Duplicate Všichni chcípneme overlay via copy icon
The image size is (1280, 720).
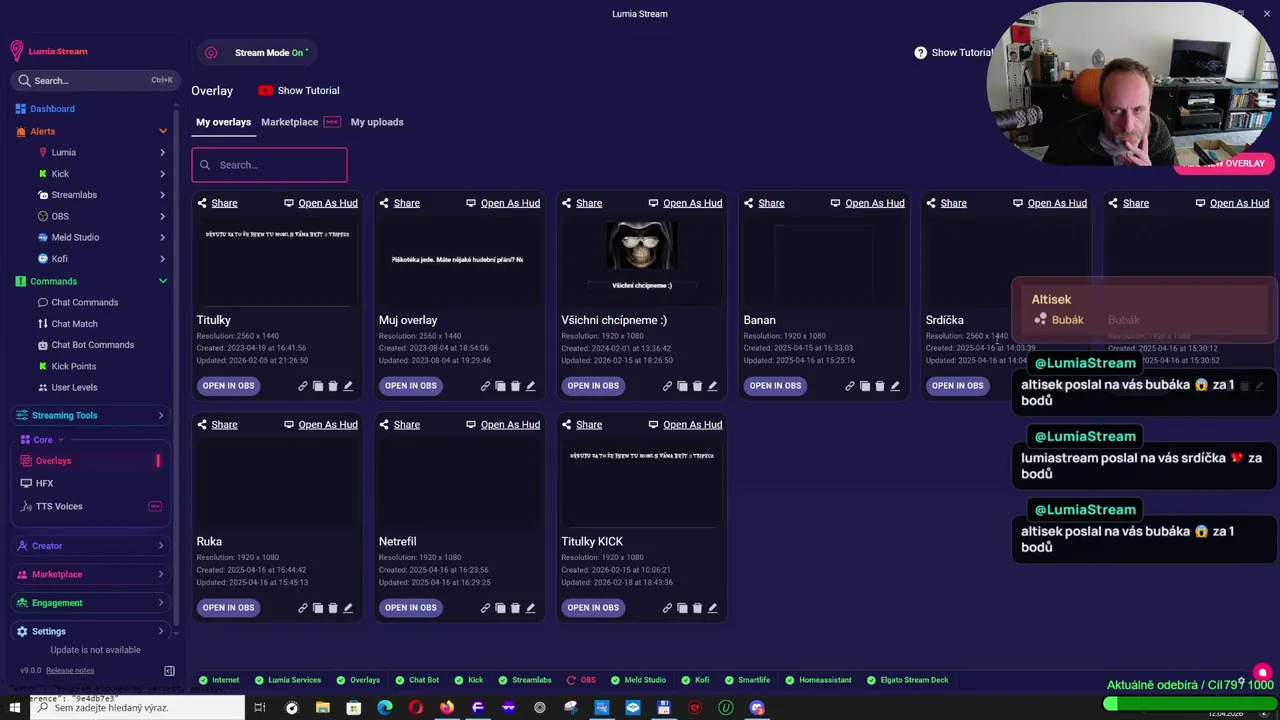click(x=682, y=386)
